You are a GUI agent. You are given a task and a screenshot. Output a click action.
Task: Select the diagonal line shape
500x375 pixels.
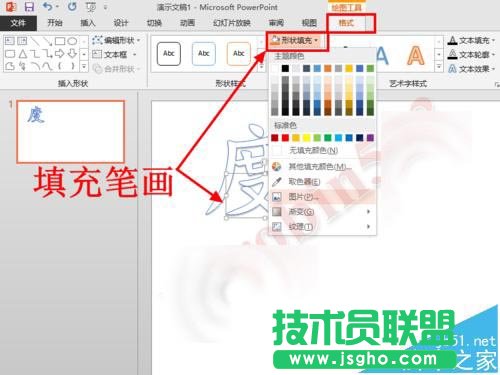(35, 41)
